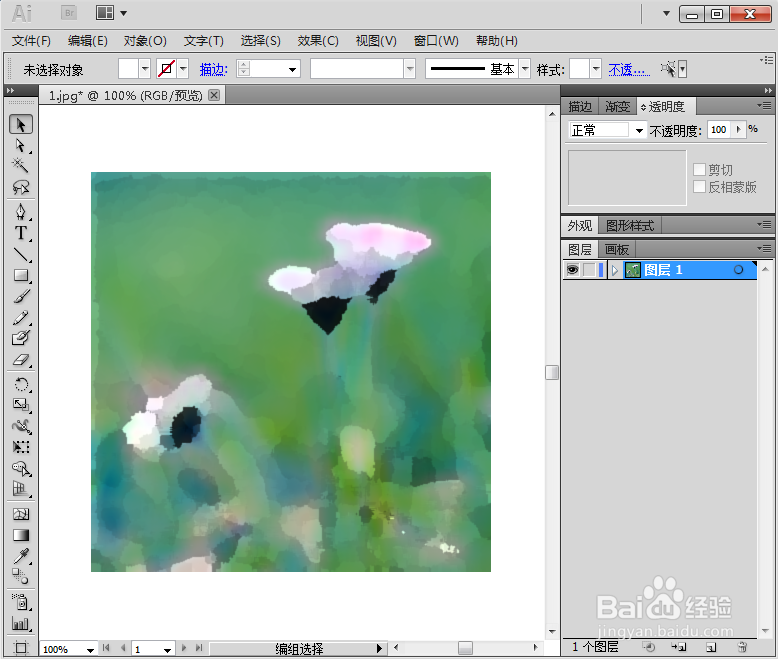Select the Warp tool
Image resolution: width=778 pixels, height=659 pixels.
pyautogui.click(x=21, y=426)
